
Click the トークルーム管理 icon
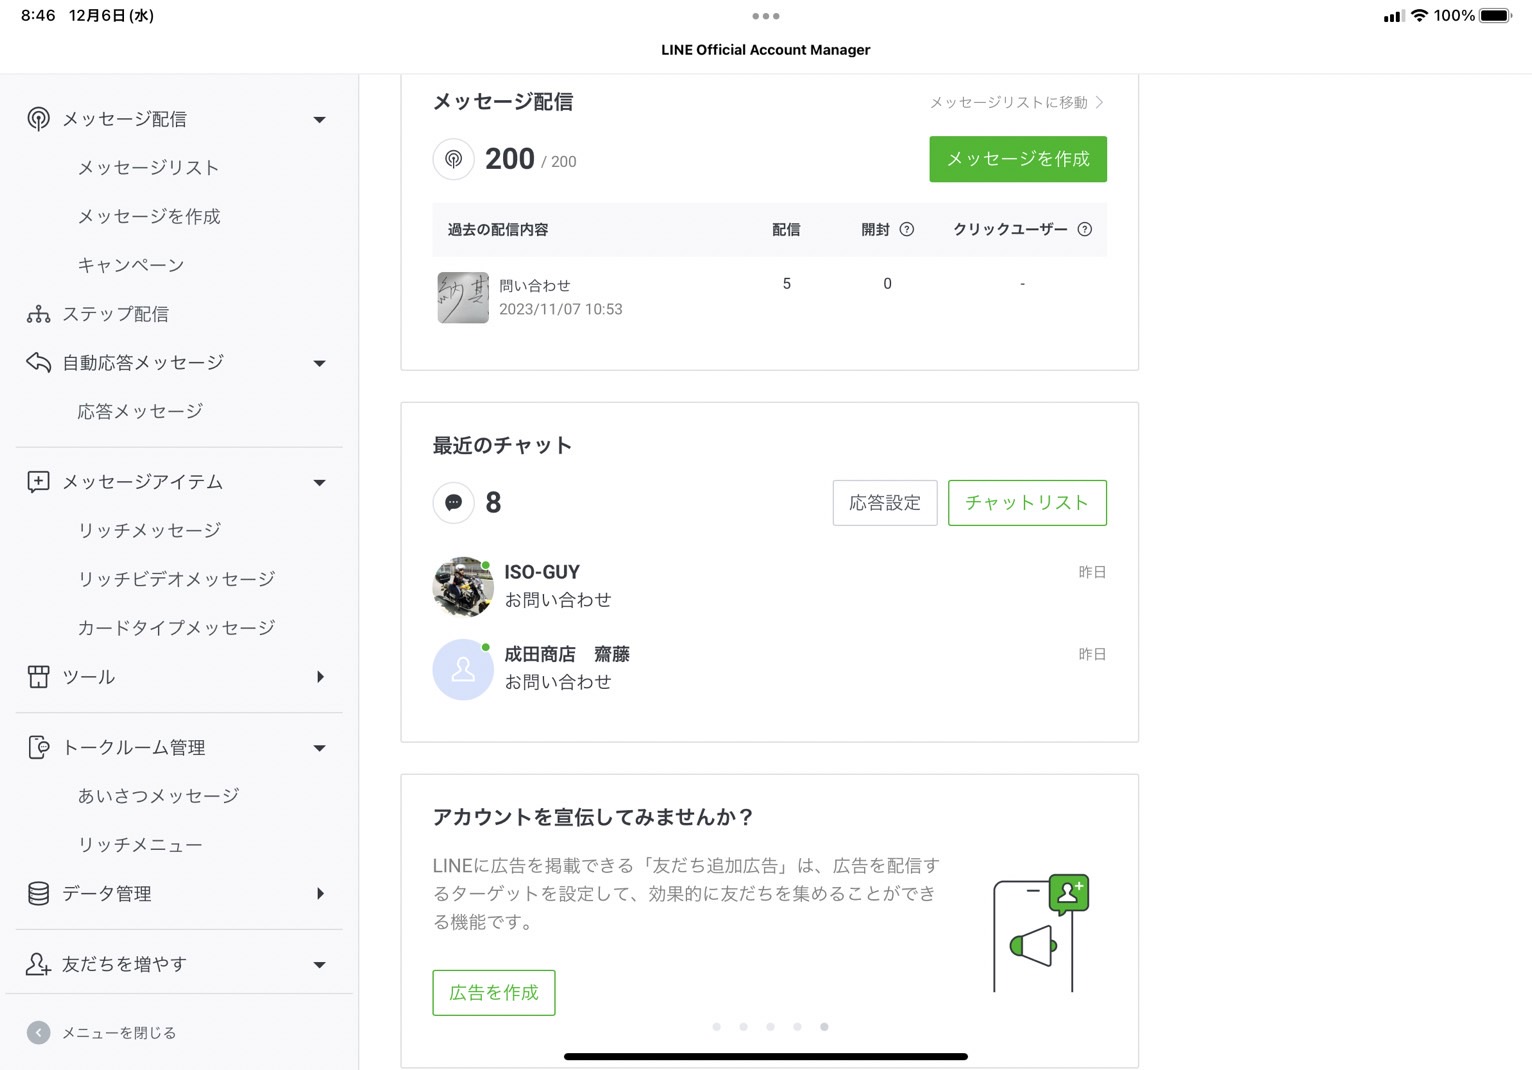pyautogui.click(x=38, y=747)
